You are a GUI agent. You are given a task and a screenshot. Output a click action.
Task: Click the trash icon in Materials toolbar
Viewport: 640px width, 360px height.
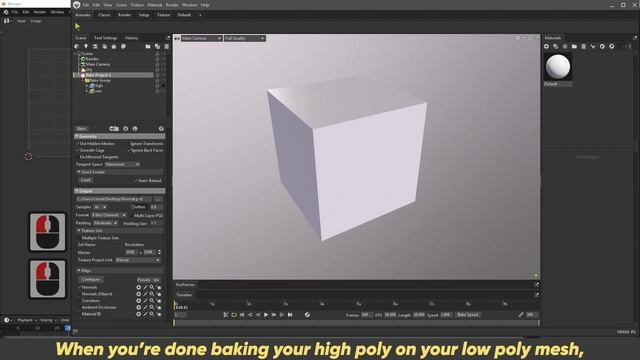pos(584,47)
